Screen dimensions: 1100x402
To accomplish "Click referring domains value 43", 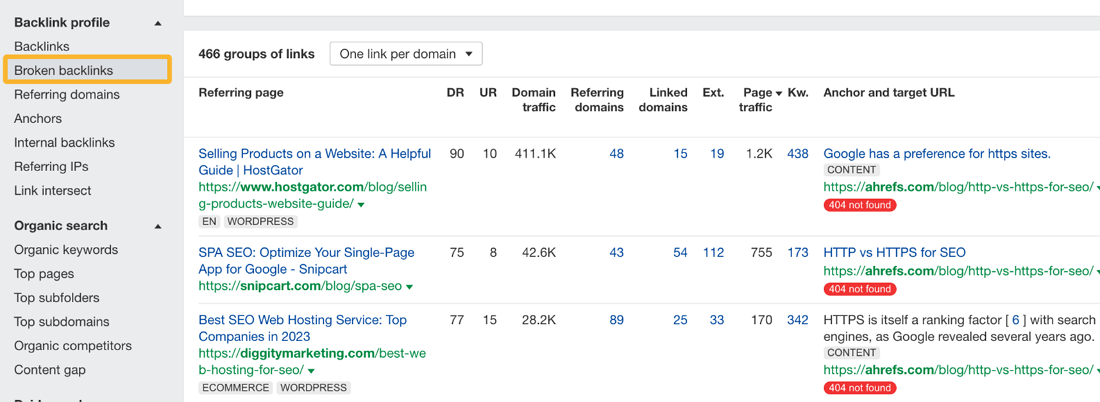I will pyautogui.click(x=616, y=253).
